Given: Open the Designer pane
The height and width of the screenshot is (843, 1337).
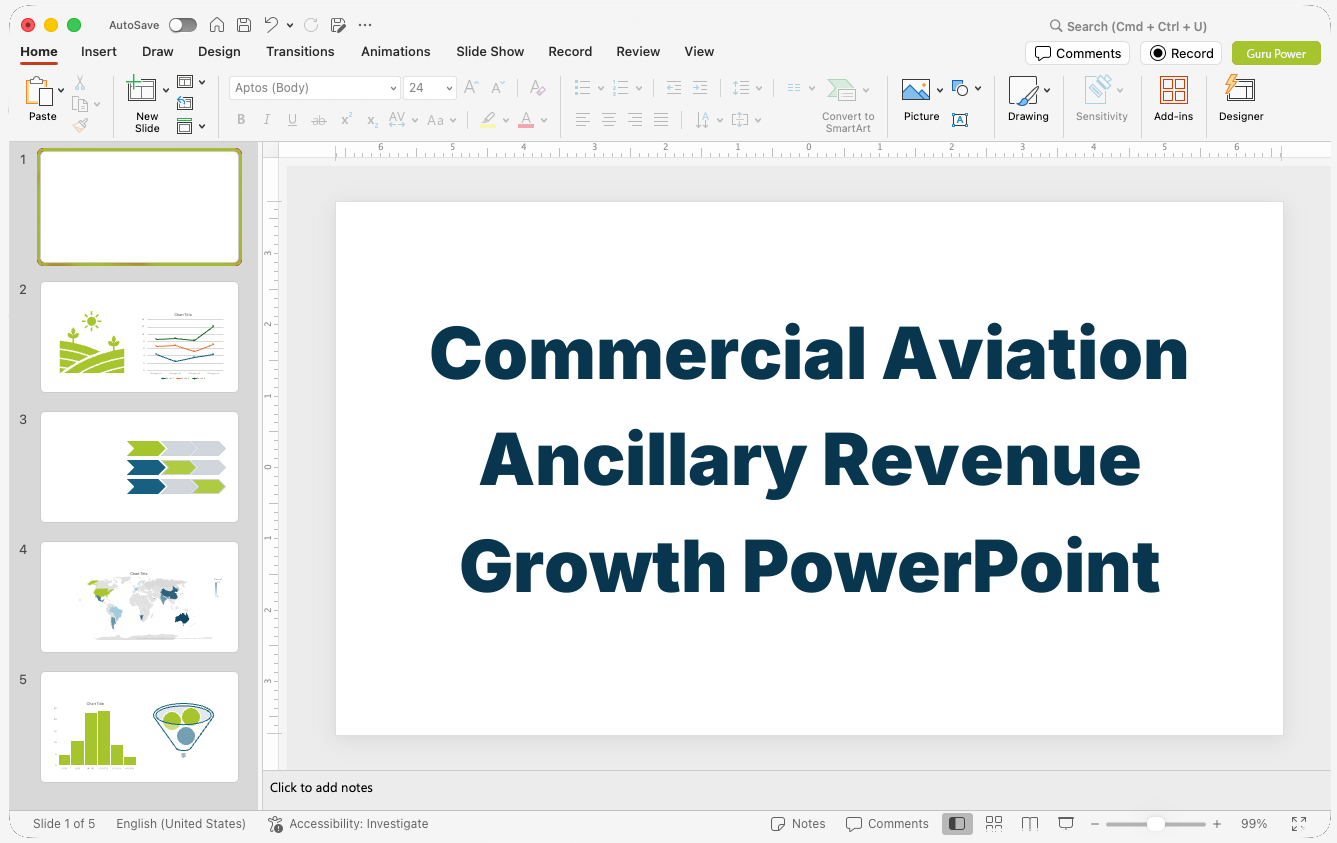Looking at the screenshot, I should [1241, 99].
